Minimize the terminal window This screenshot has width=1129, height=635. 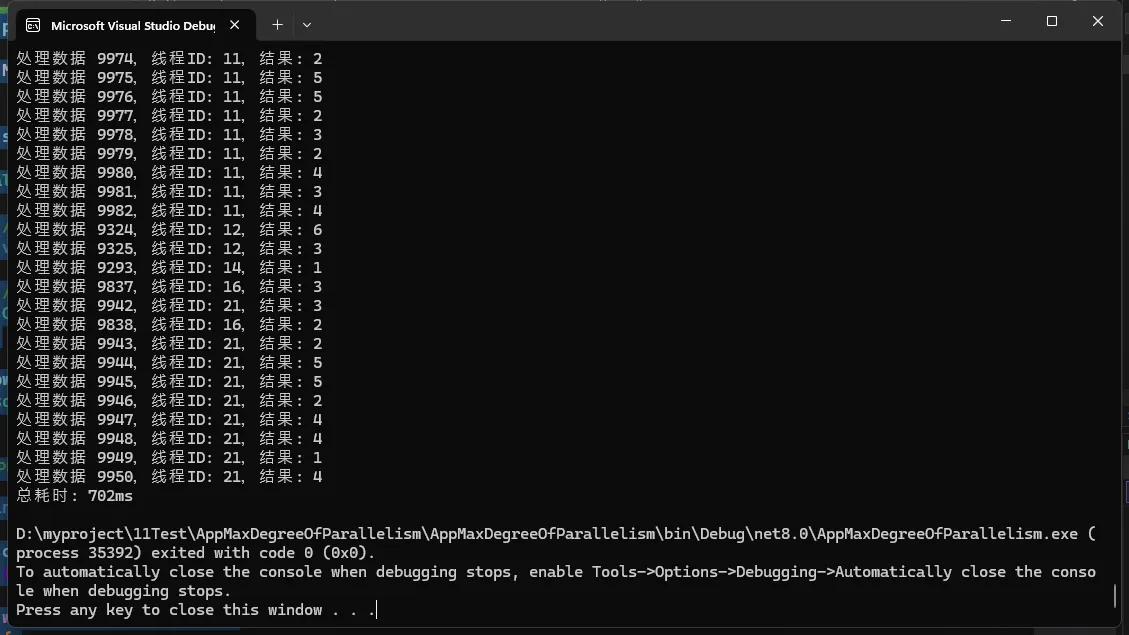click(x=1006, y=21)
